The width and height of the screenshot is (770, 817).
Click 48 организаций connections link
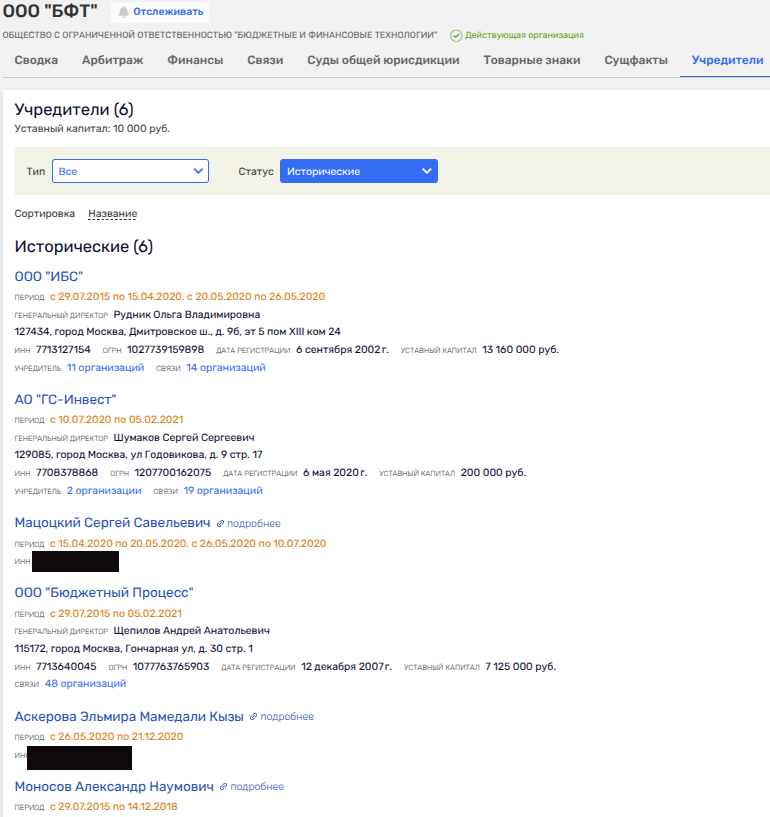click(x=85, y=684)
